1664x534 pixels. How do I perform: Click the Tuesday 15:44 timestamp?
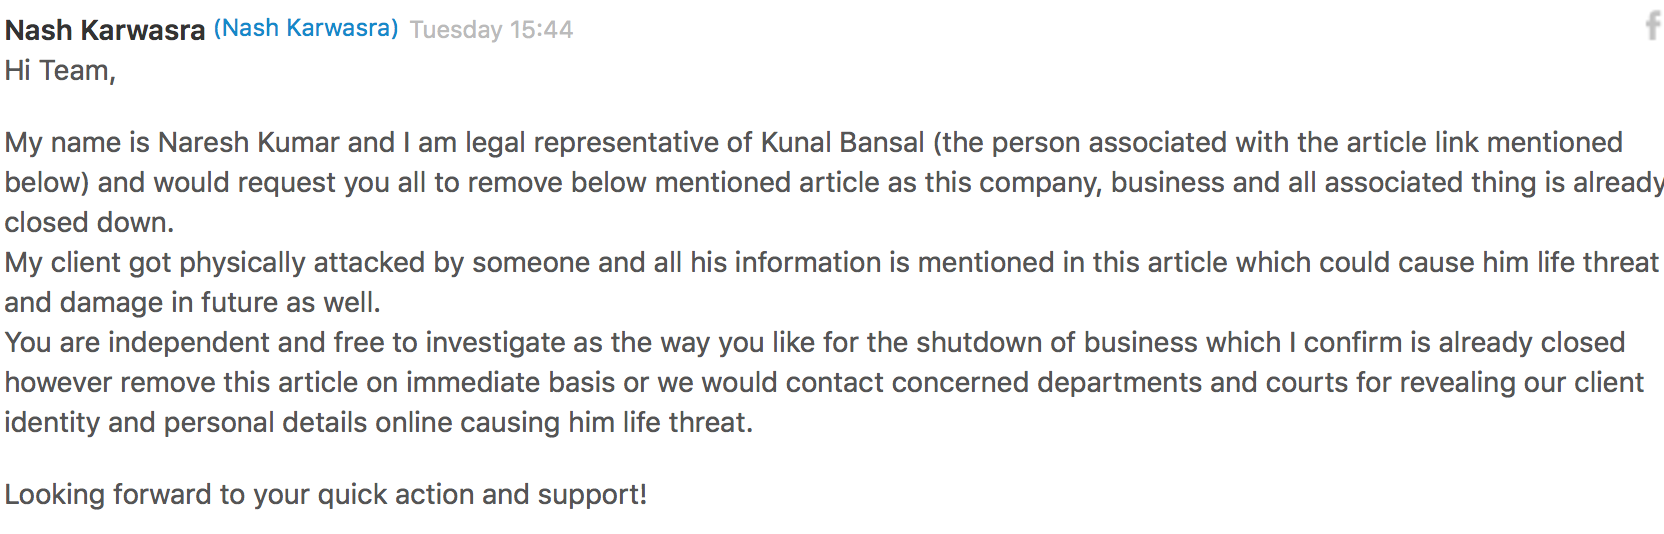(491, 30)
